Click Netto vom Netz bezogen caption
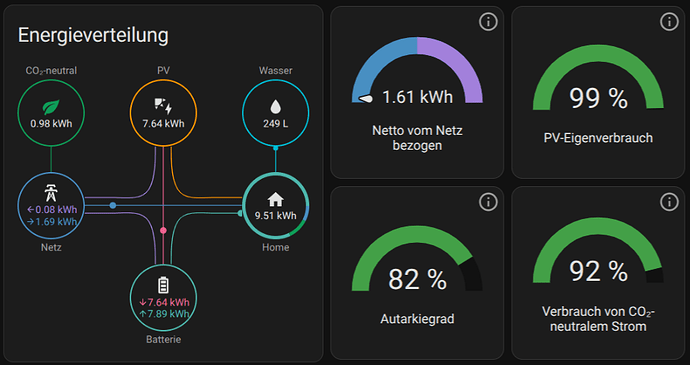This screenshot has height=365, width=690. point(417,138)
